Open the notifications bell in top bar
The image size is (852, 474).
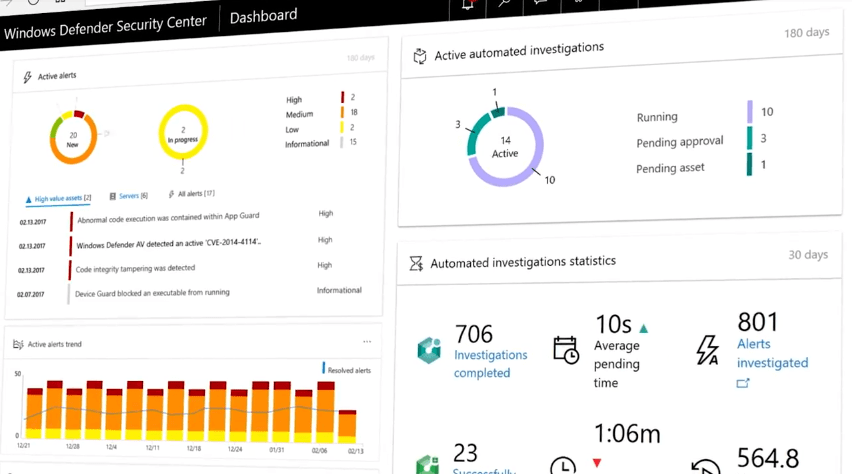467,5
